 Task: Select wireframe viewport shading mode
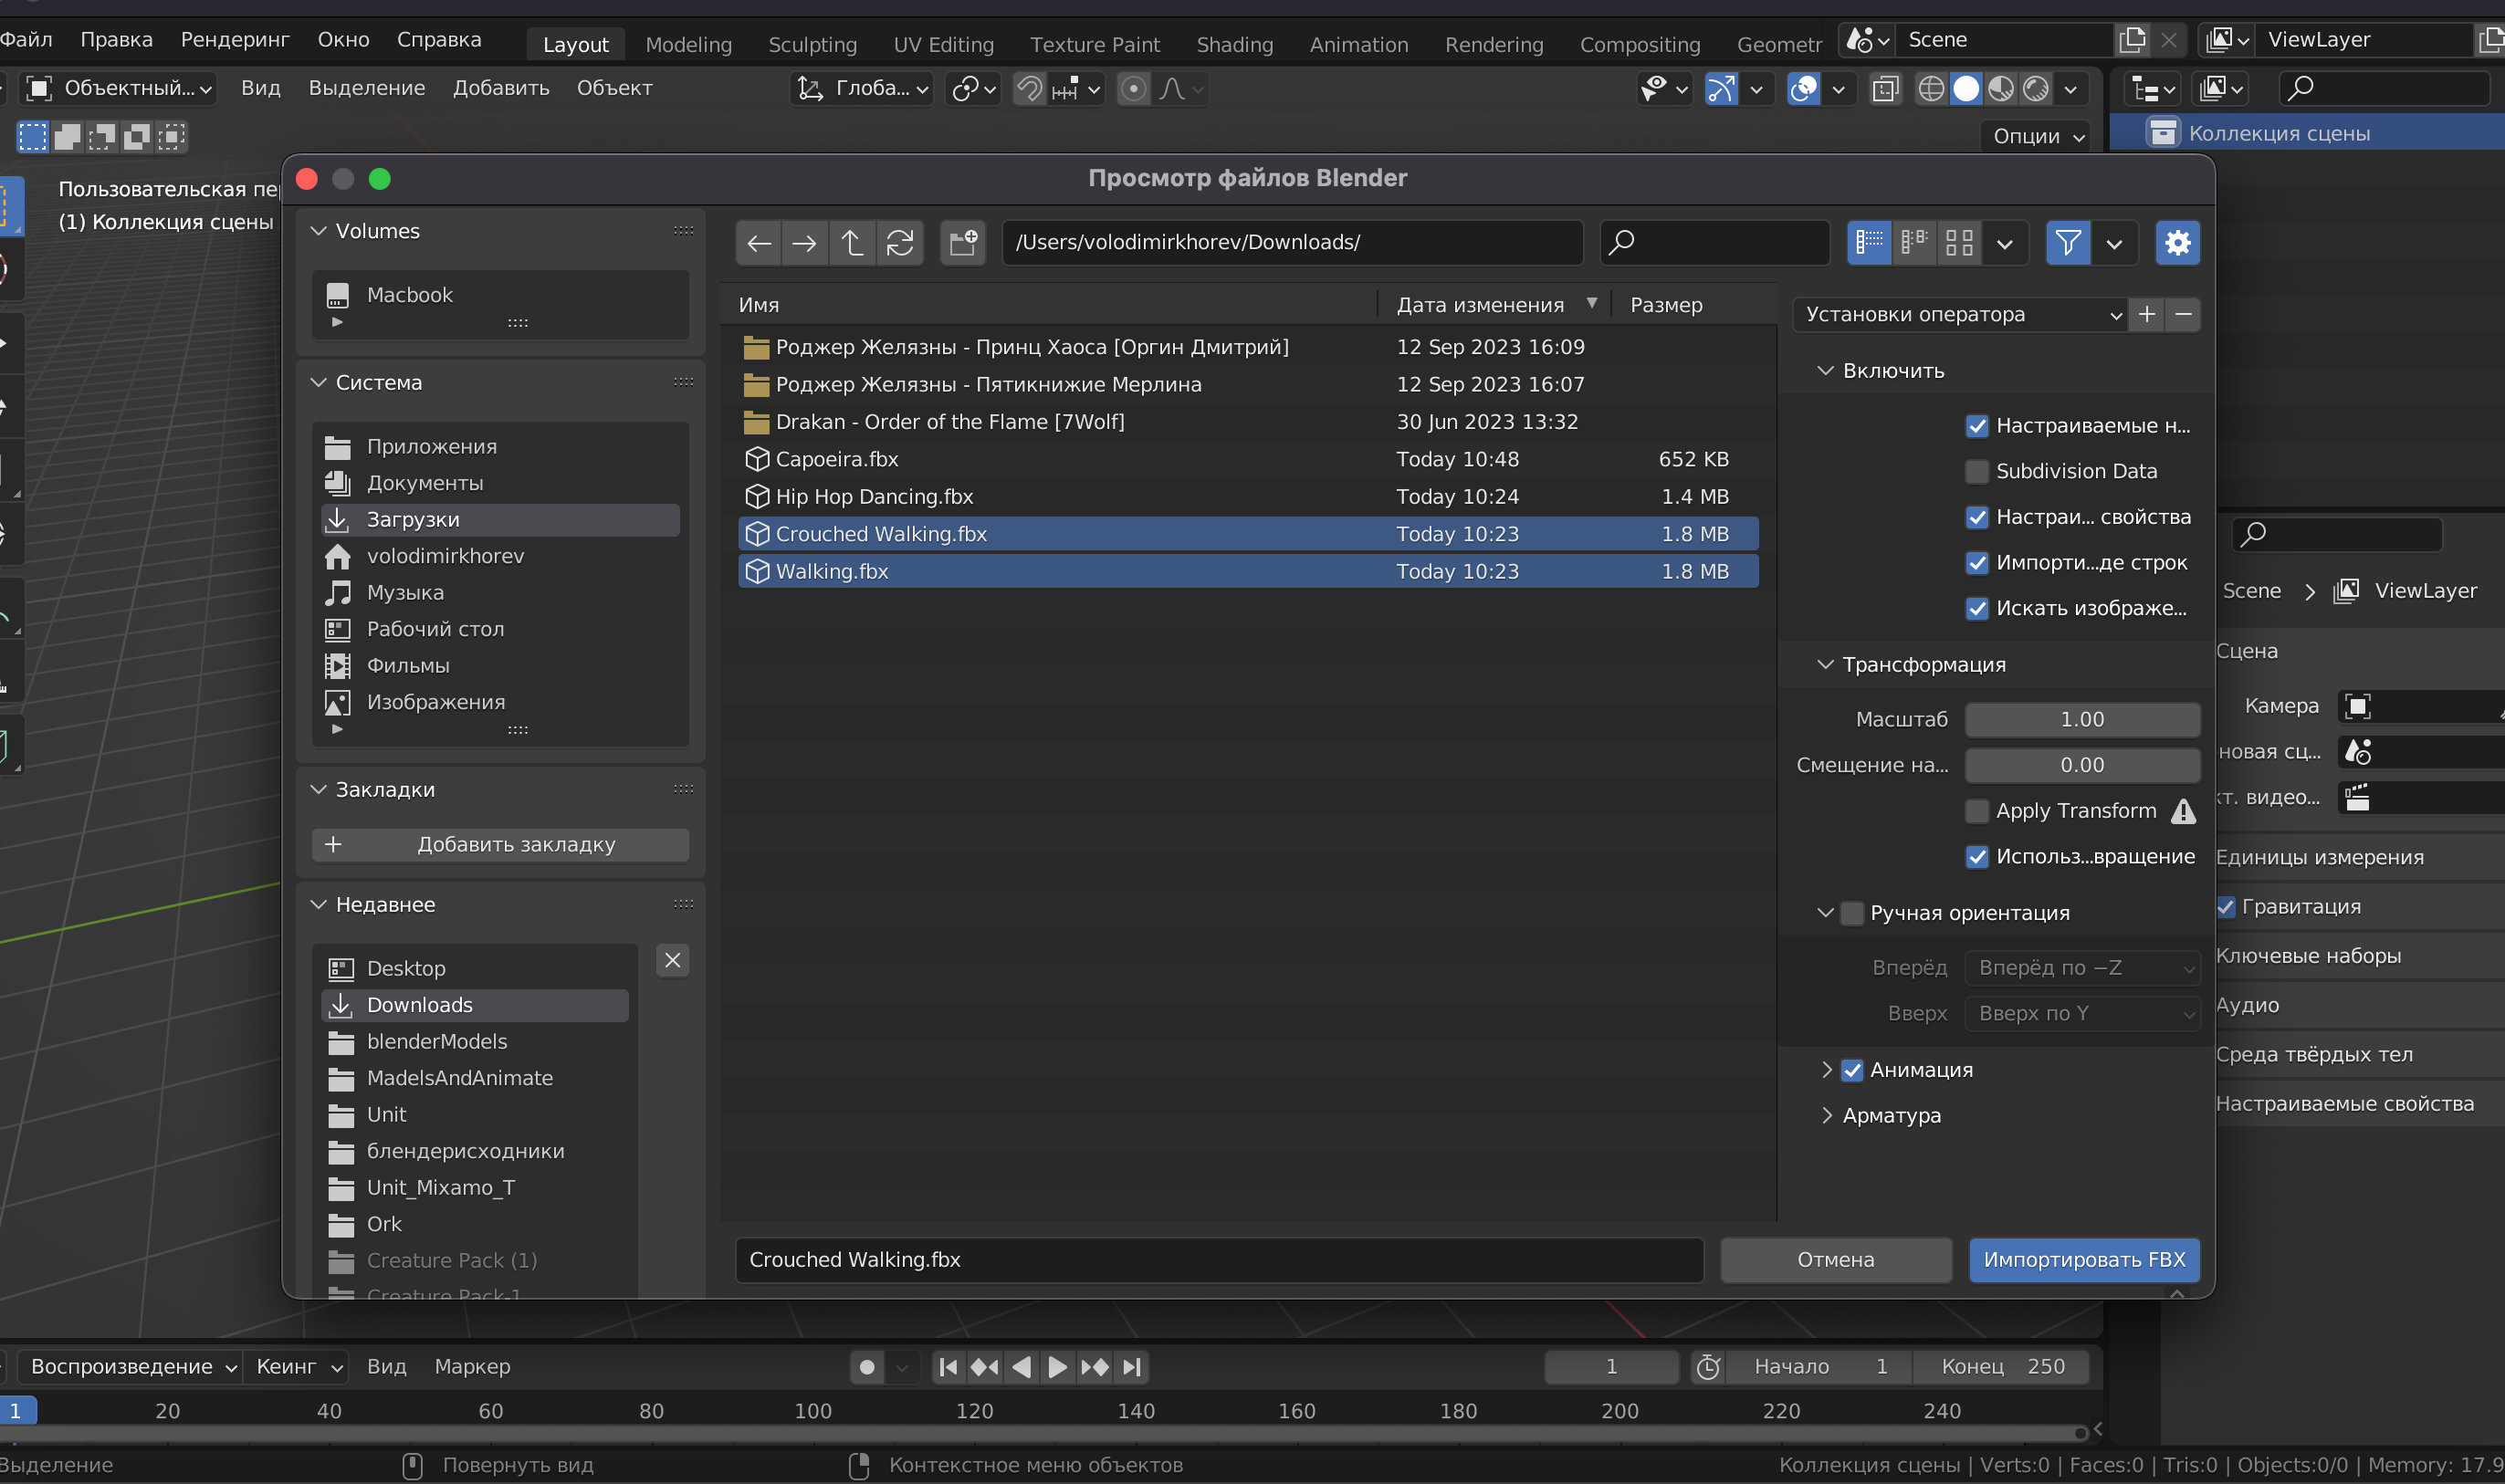1931,89
